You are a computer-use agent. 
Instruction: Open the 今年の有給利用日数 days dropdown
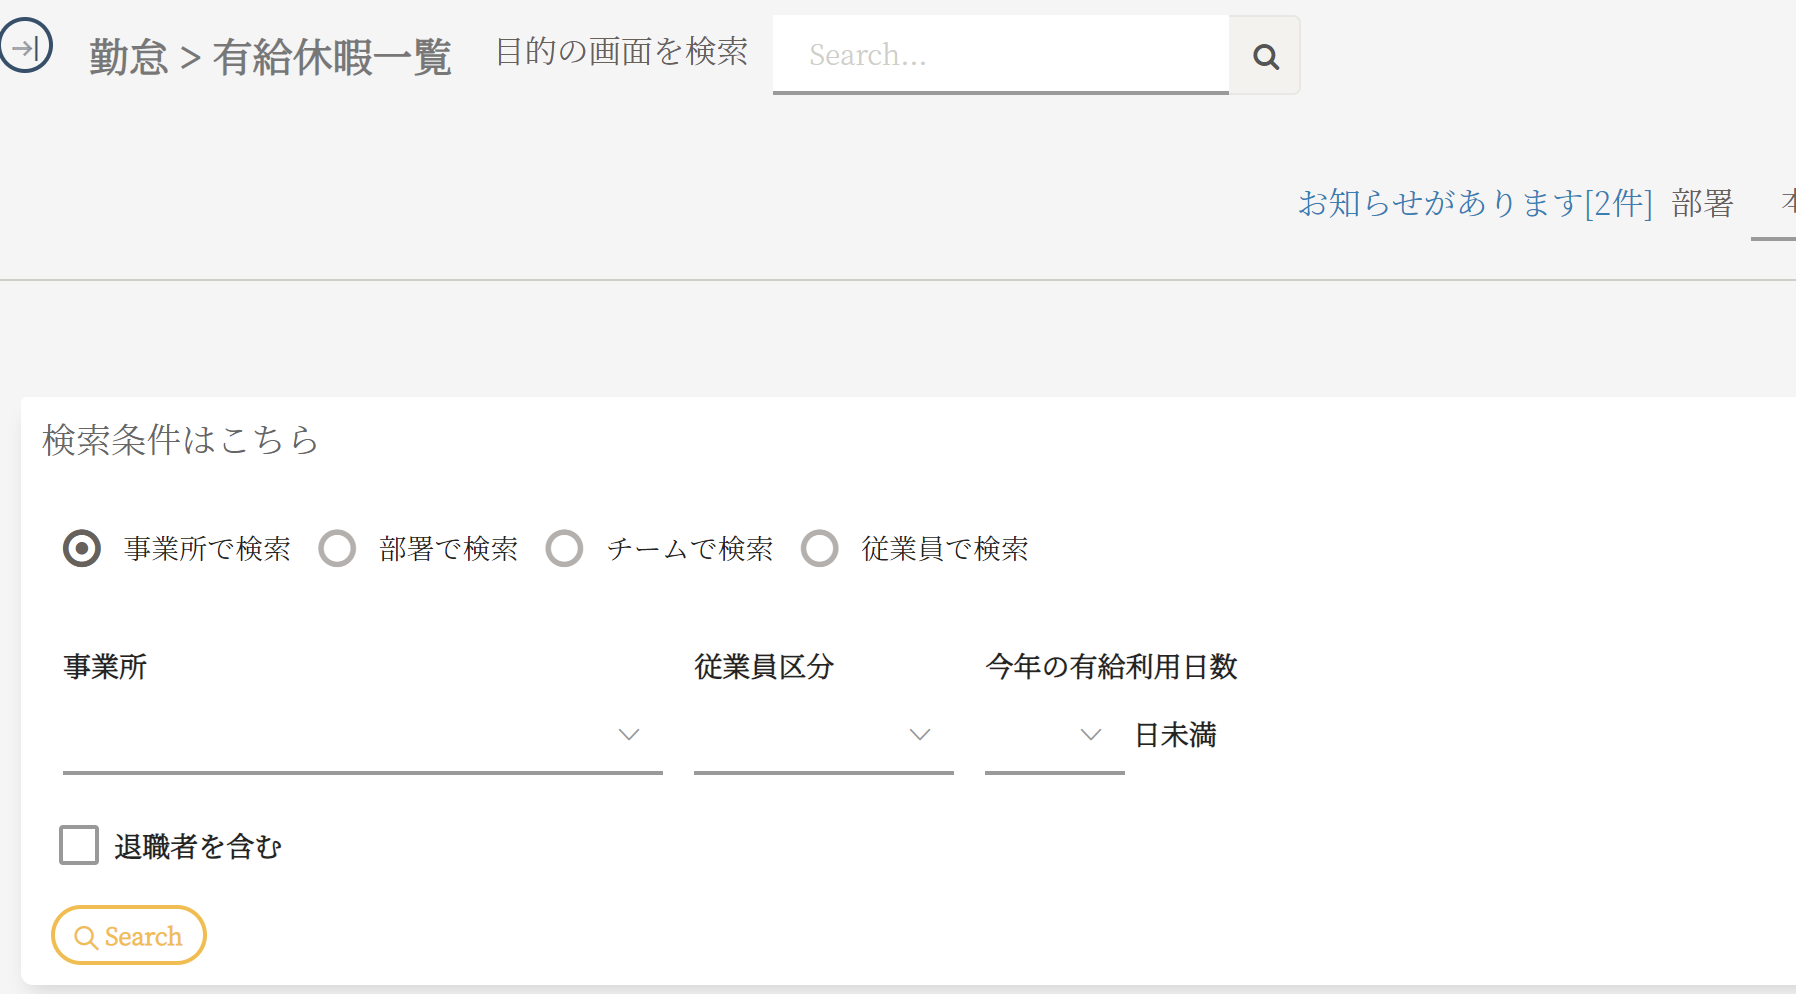tap(1054, 736)
